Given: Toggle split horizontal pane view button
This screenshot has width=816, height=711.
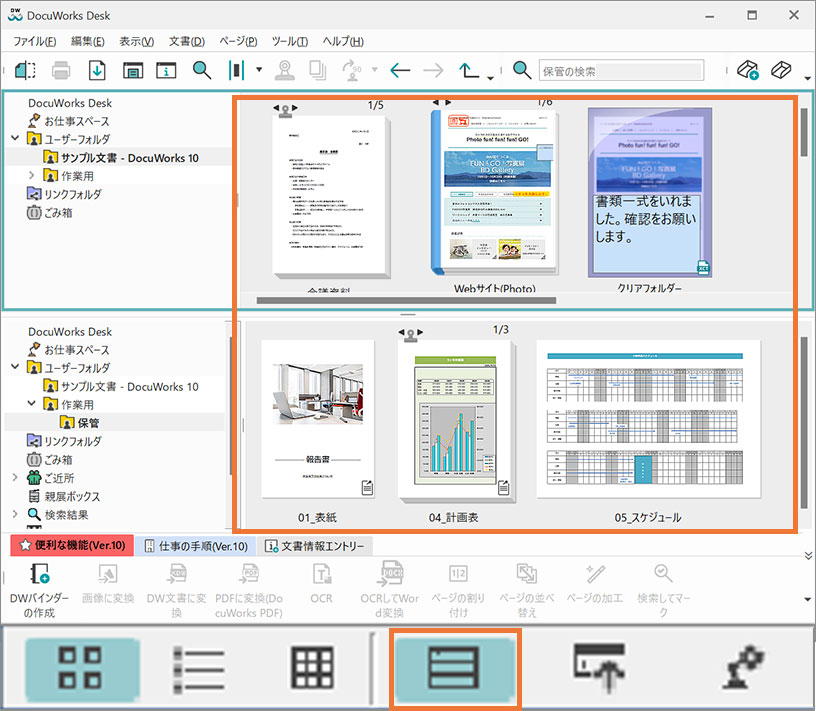Looking at the screenshot, I should (454, 668).
